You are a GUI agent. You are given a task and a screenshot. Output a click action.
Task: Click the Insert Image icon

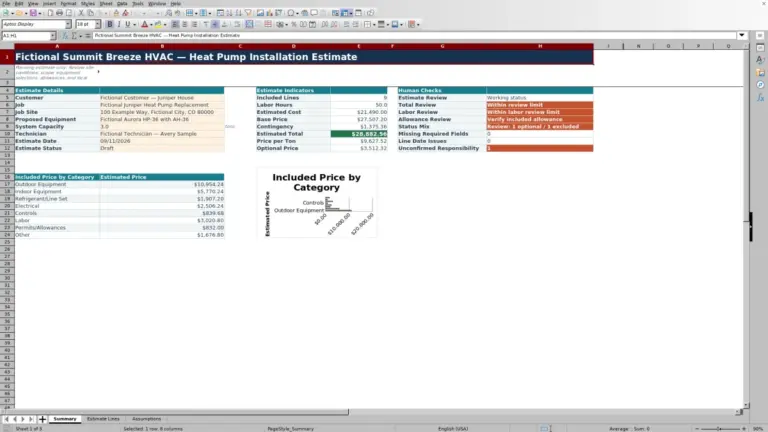pos(260,13)
